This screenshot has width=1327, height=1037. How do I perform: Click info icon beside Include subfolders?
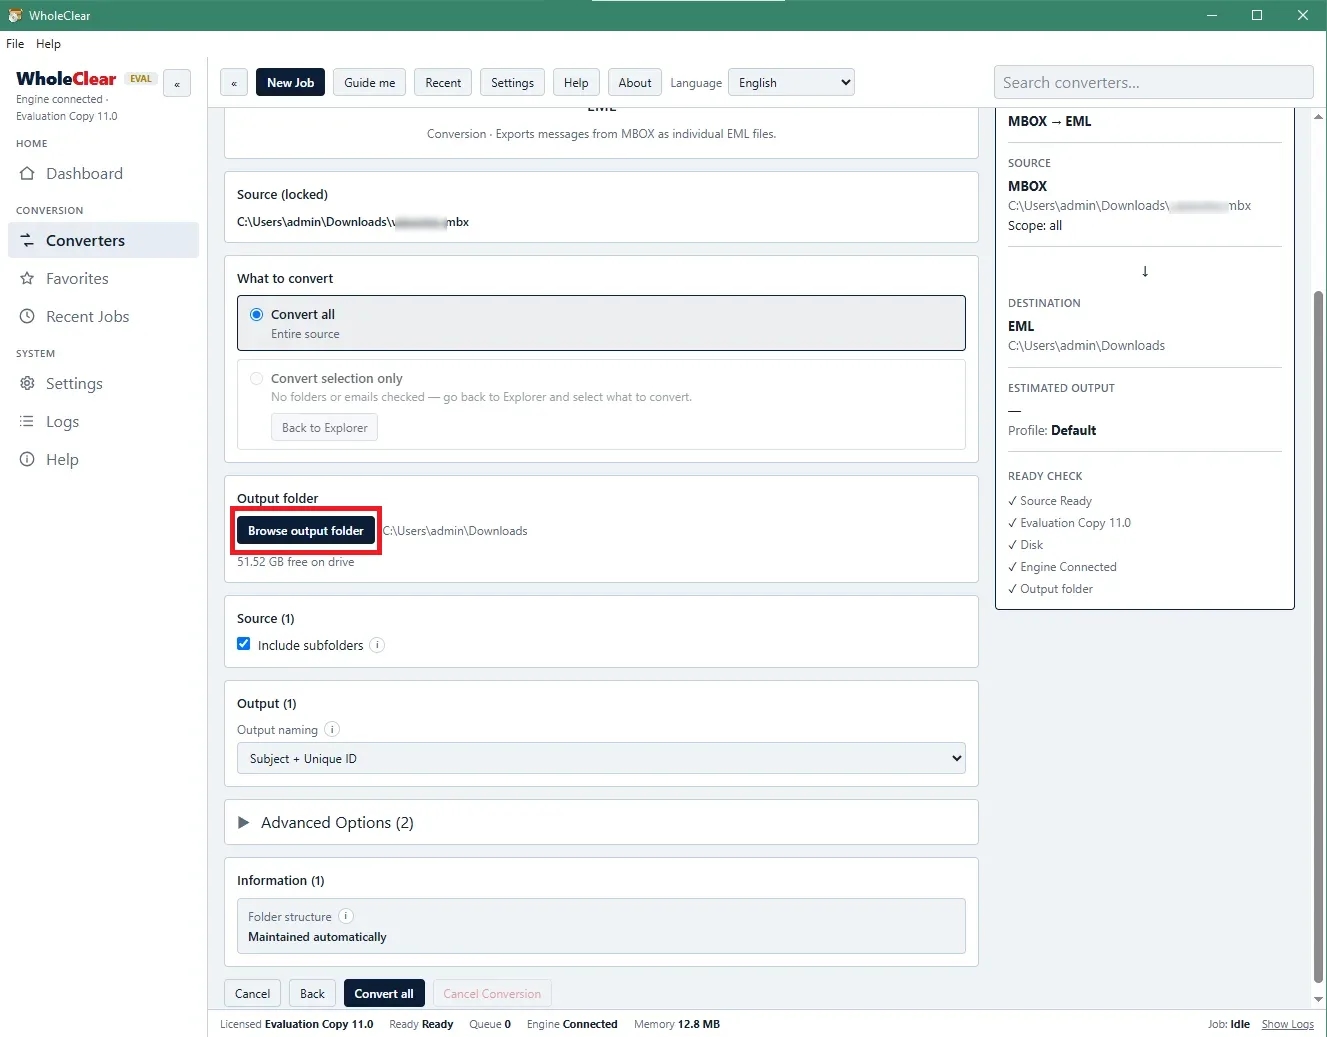(377, 645)
